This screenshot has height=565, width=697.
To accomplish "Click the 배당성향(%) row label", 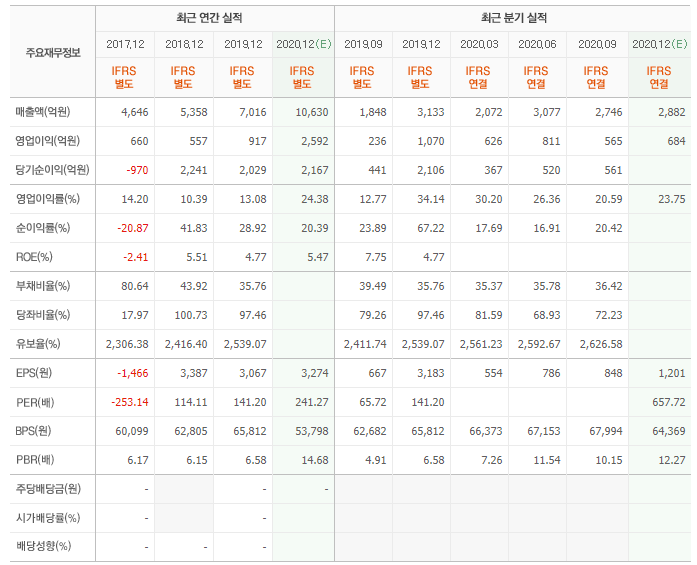I will coord(44,546).
